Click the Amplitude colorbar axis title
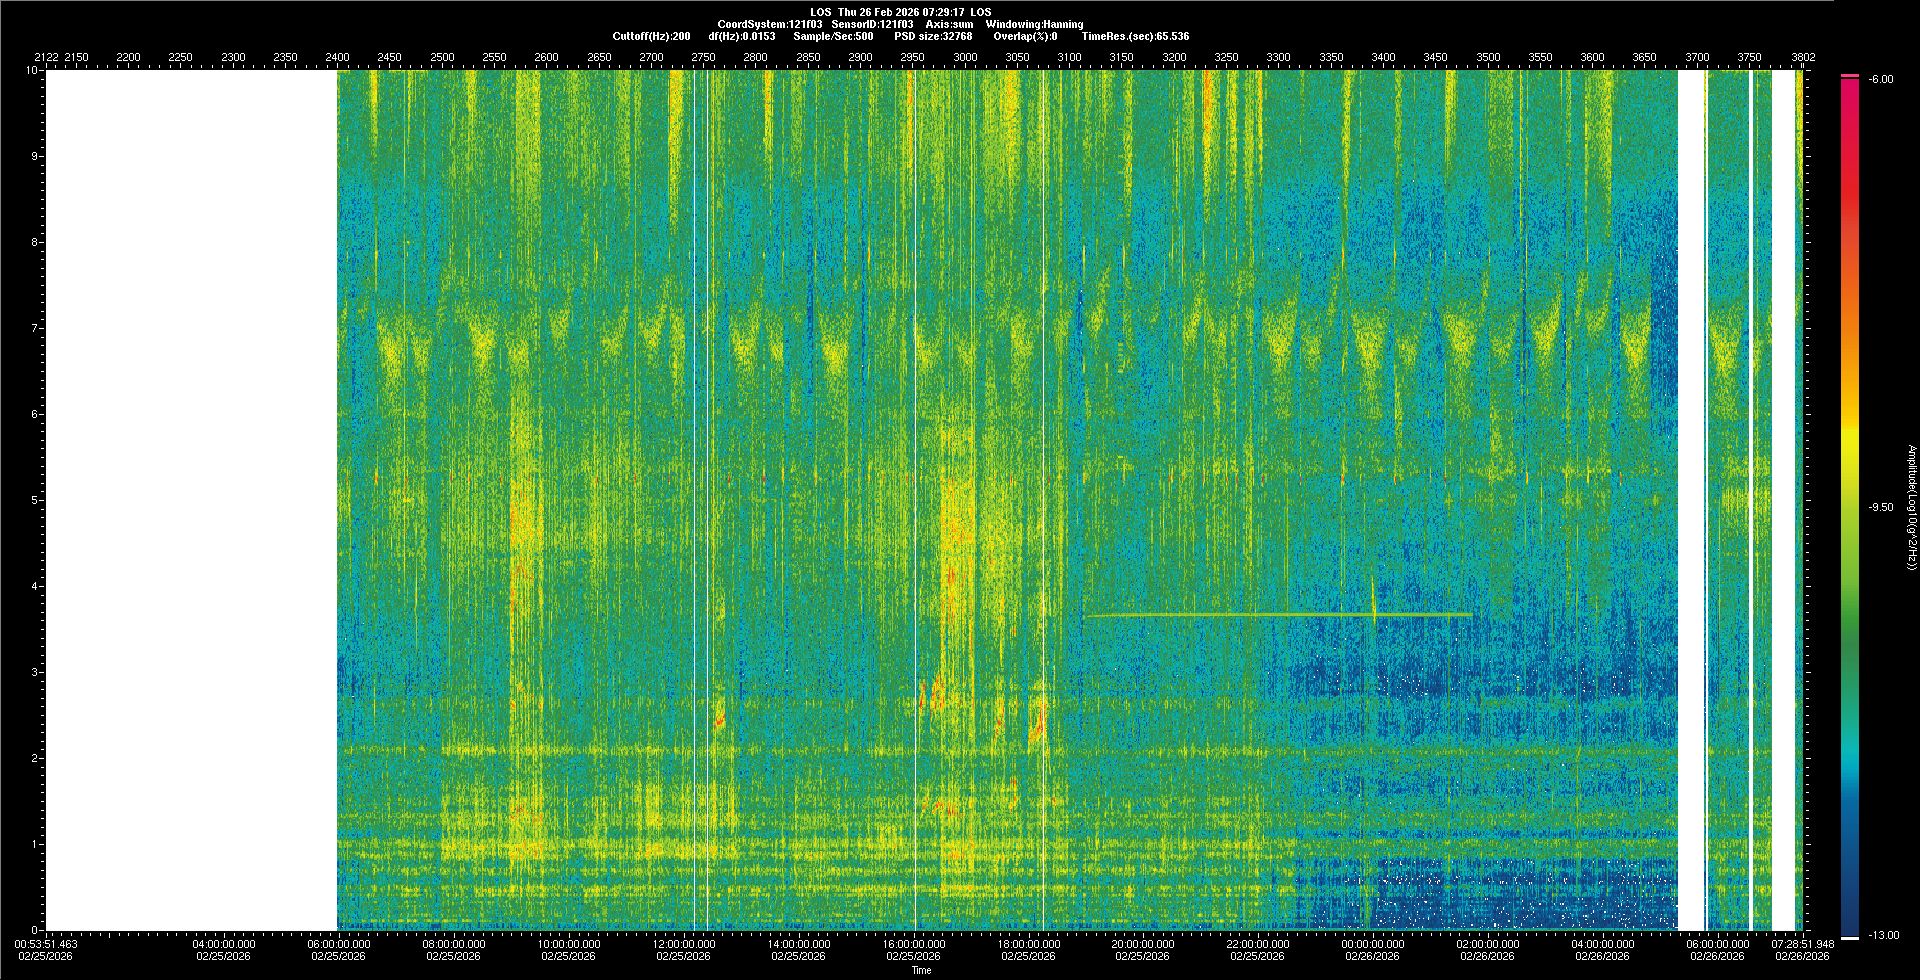The width and height of the screenshot is (1920, 980). 1910,508
